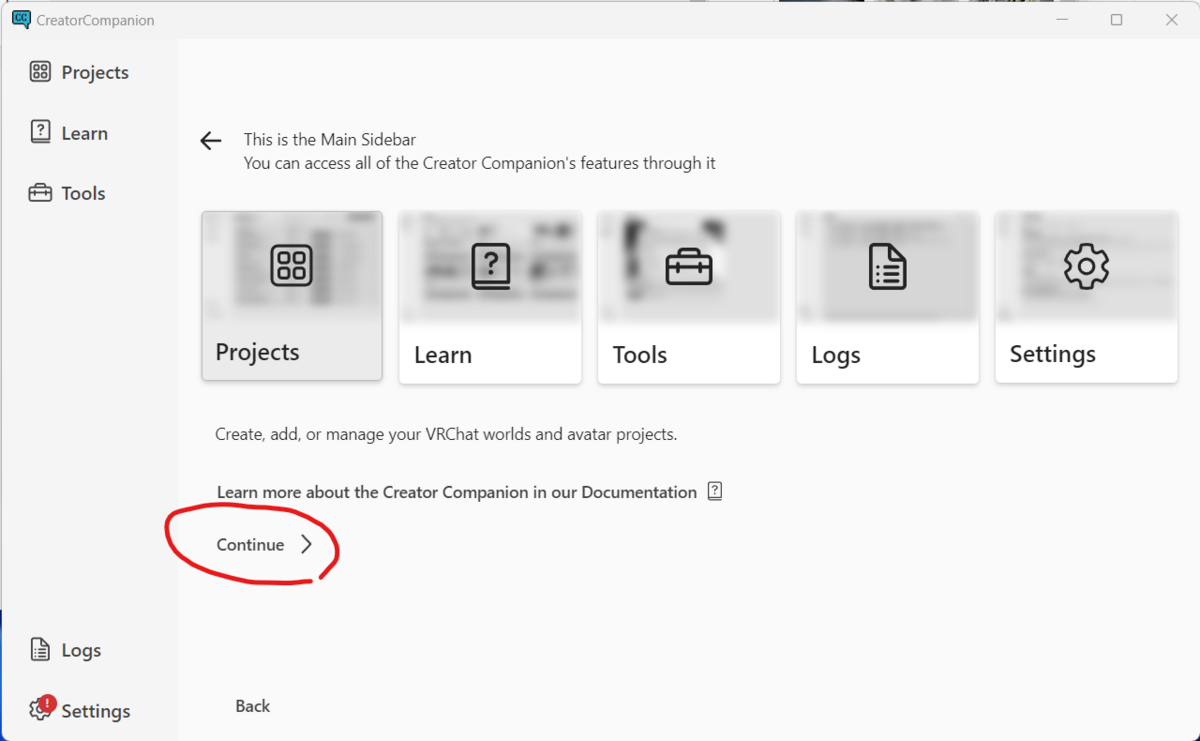Click the Settings gear icon with alert badge
The image size is (1200, 741).
pos(41,709)
